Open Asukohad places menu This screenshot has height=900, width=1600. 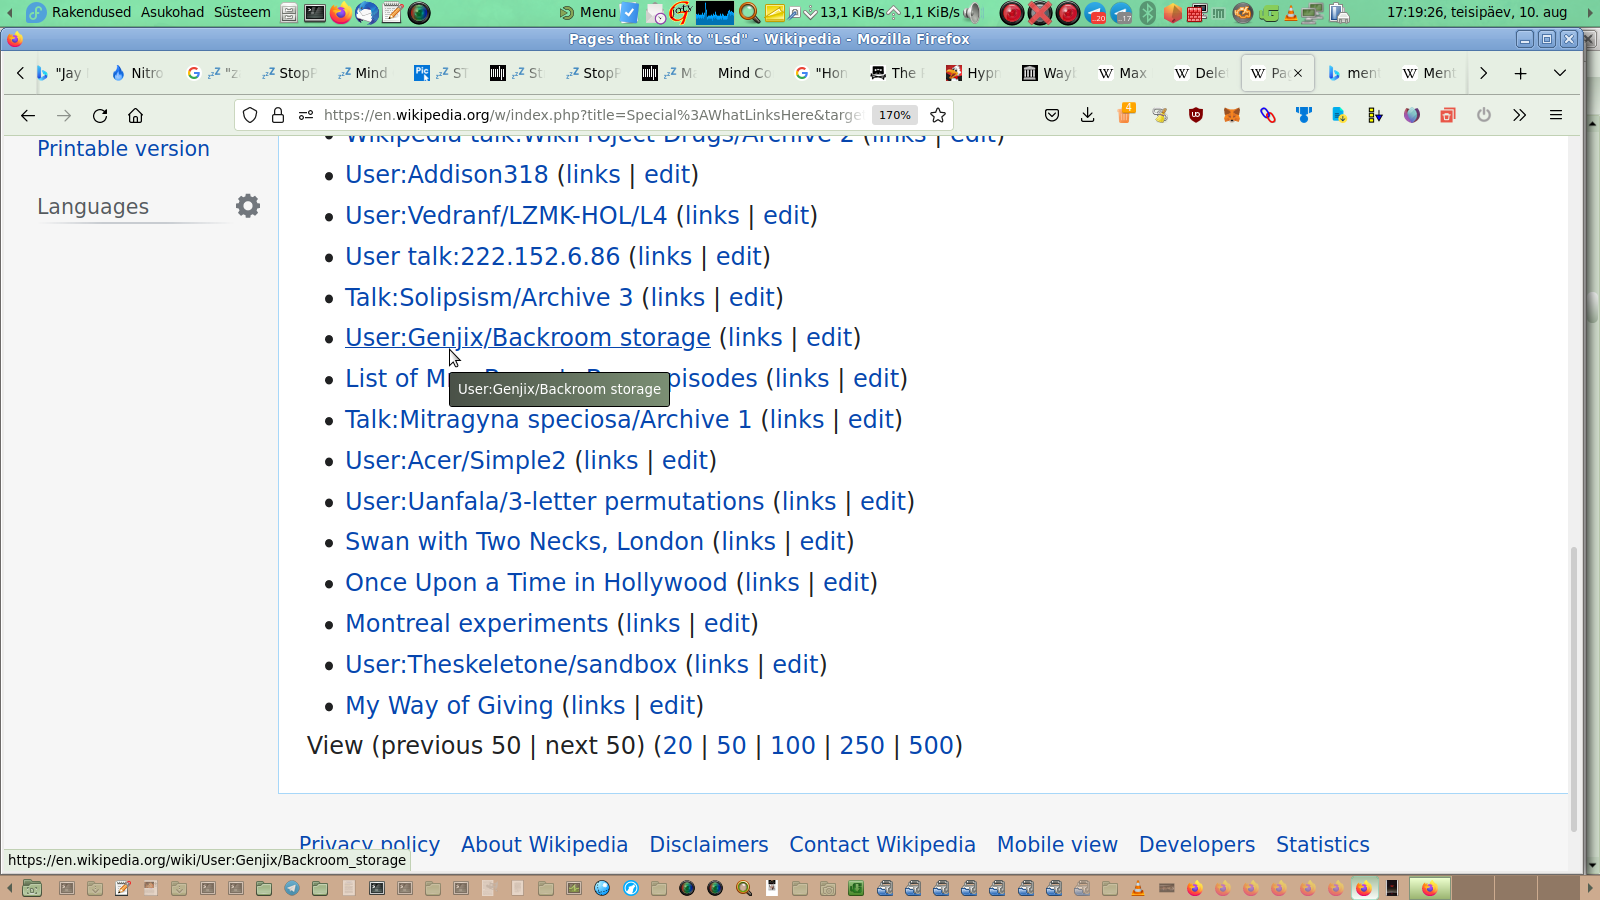(172, 12)
